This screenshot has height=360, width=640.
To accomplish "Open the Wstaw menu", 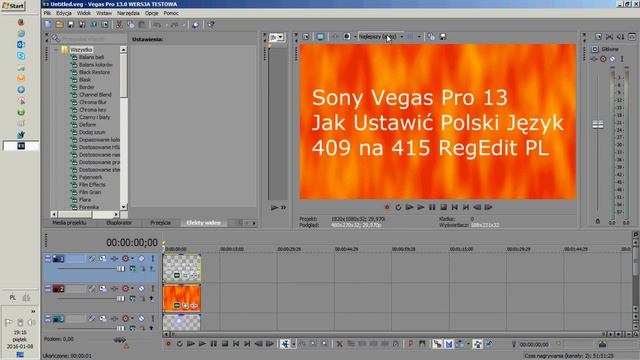I will click(x=104, y=13).
